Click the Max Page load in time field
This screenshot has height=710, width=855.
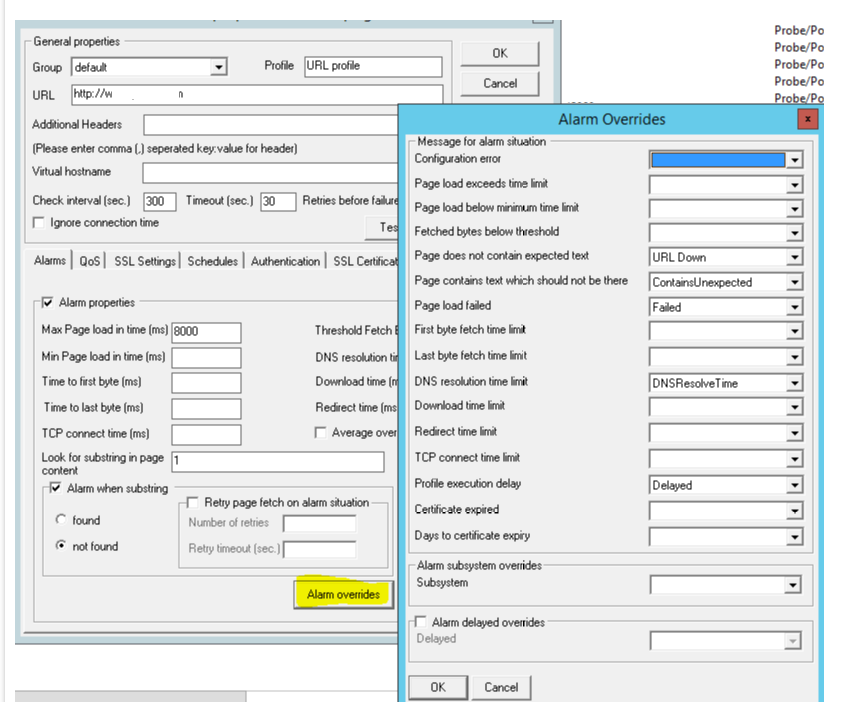tap(206, 332)
